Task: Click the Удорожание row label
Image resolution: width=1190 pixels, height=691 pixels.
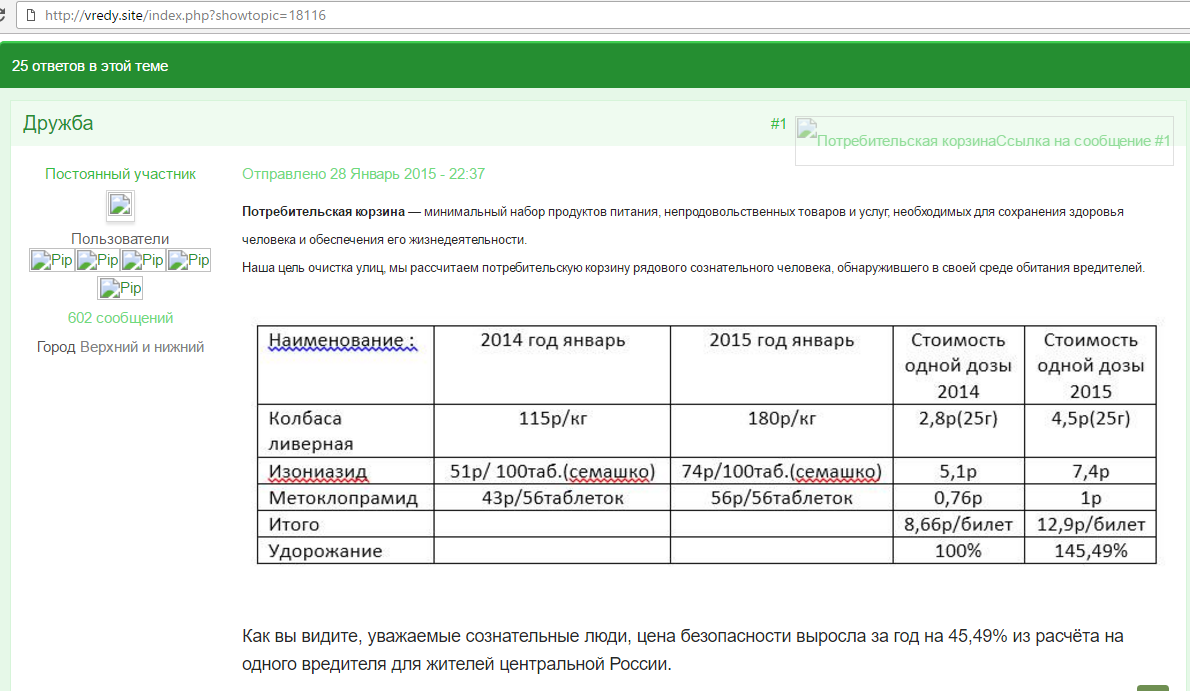Action: tap(345, 551)
